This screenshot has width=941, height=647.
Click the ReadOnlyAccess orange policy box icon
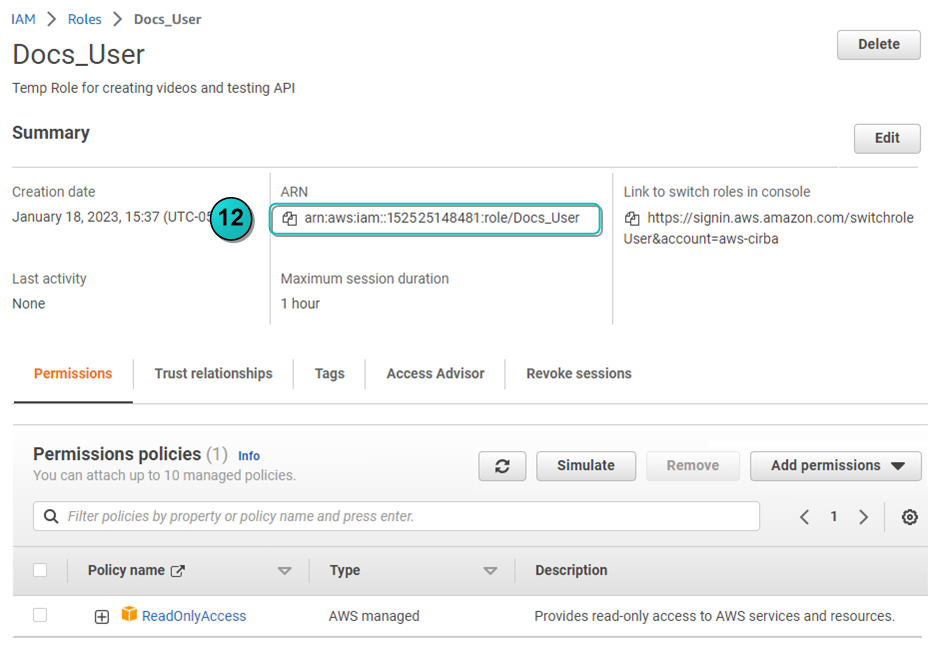129,613
